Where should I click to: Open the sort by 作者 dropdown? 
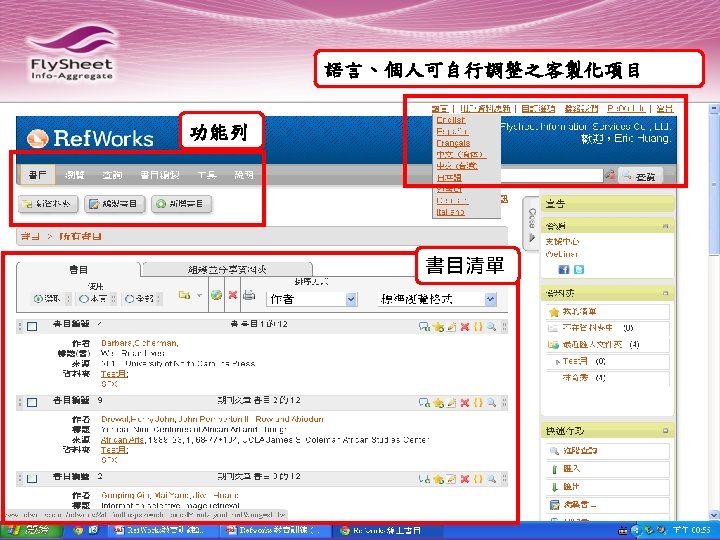tap(311, 299)
